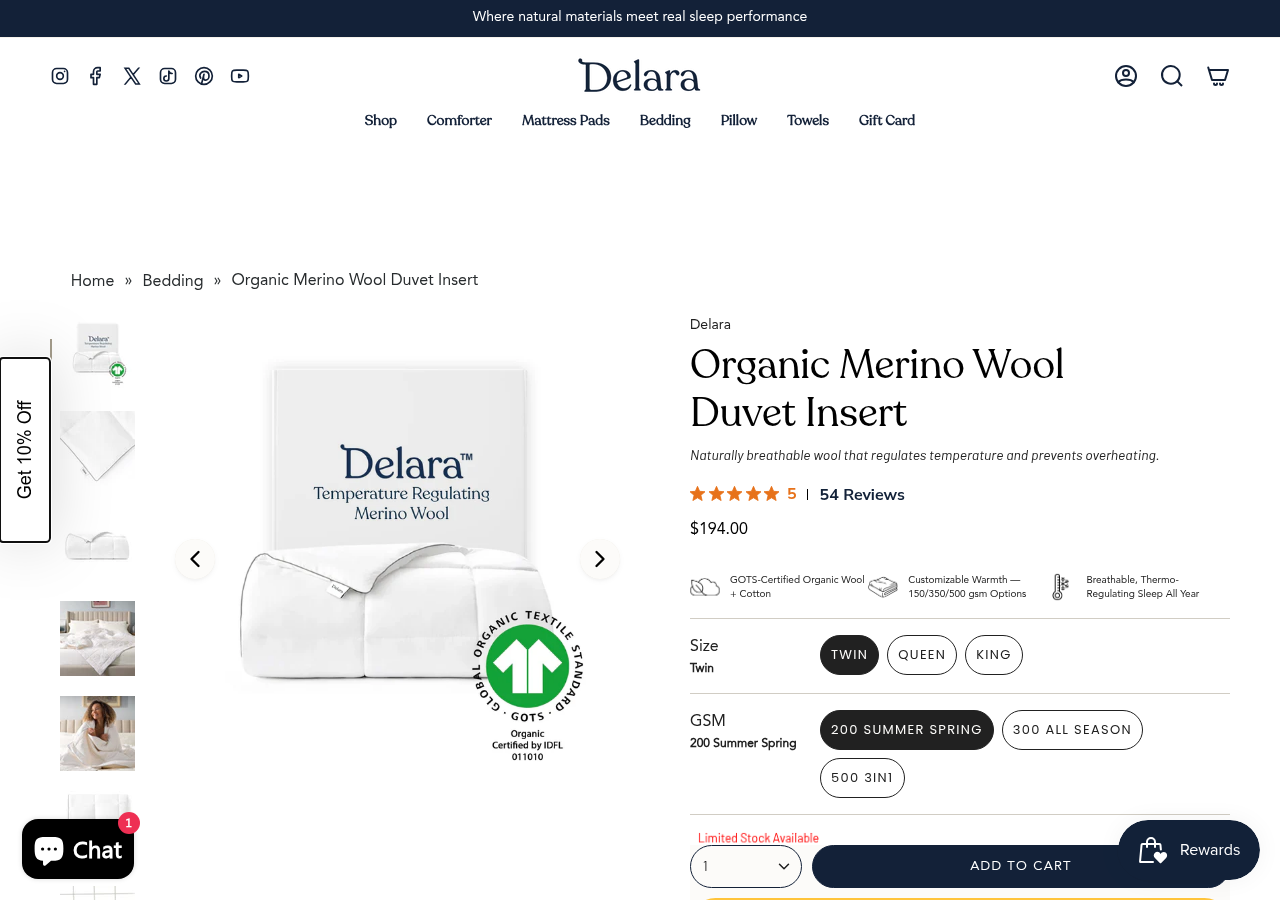Open Delara's Pinterest page
This screenshot has width=1280, height=900.
click(x=204, y=76)
